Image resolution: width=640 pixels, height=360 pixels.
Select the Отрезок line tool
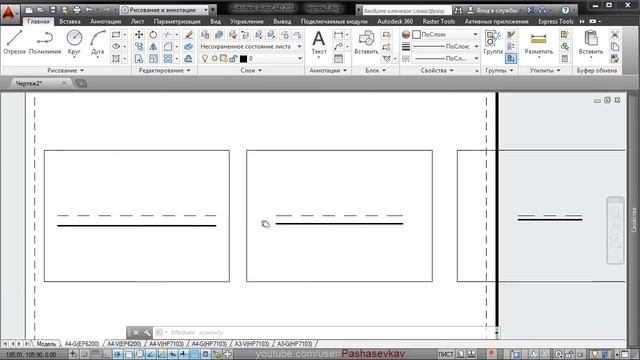(x=15, y=42)
